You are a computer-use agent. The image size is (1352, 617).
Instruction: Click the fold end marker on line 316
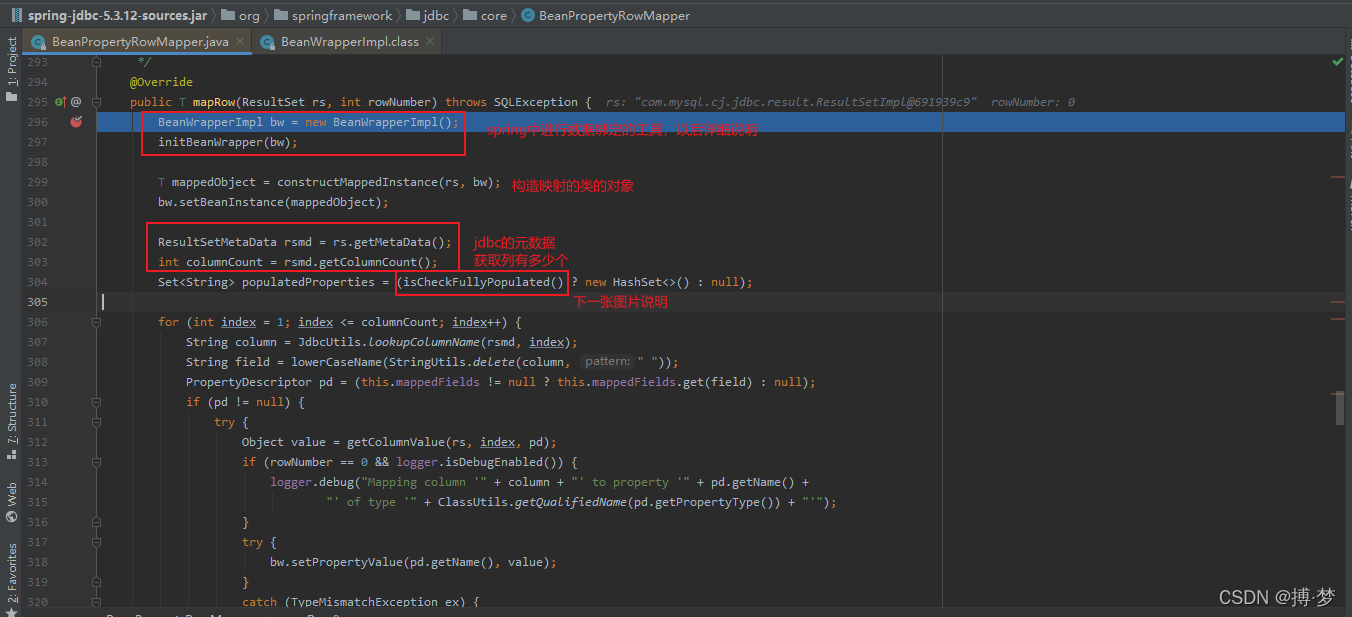pos(97,522)
